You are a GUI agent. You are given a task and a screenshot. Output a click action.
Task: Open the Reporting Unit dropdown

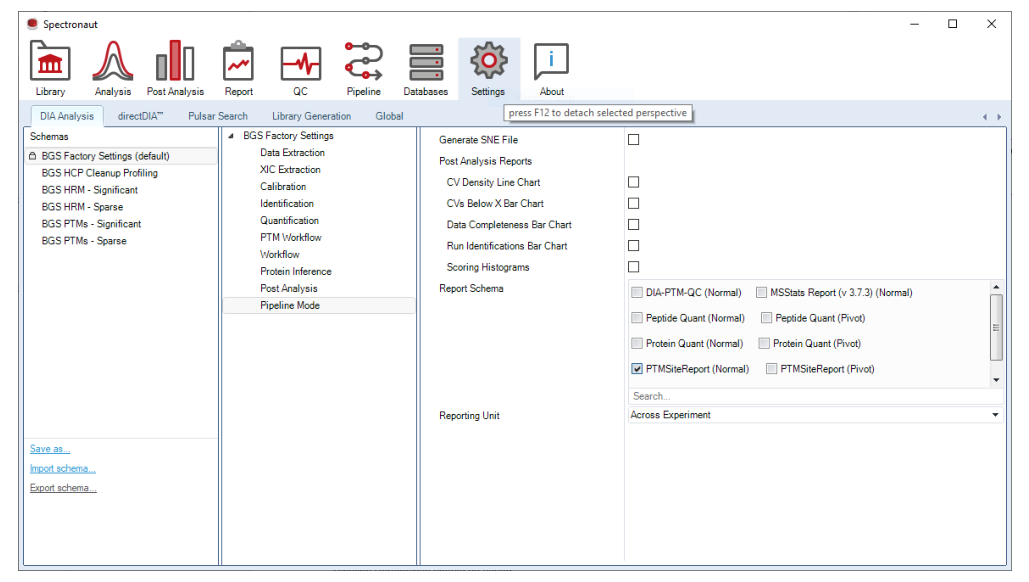[x=815, y=415]
